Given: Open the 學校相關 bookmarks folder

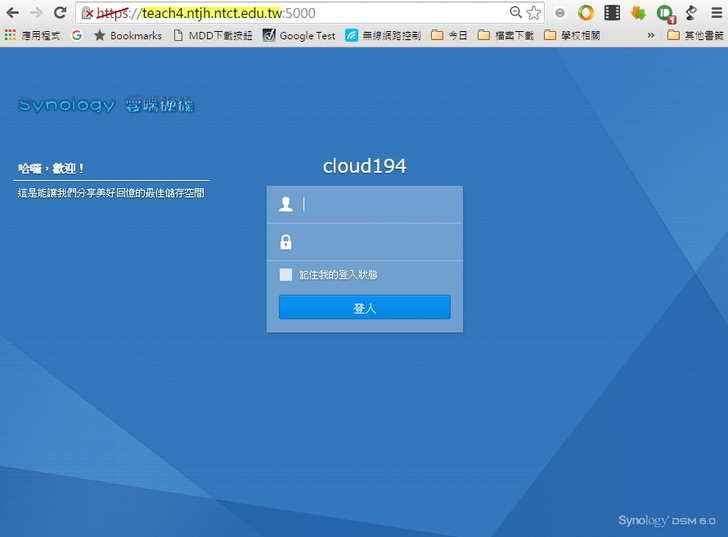Looking at the screenshot, I should [x=571, y=35].
